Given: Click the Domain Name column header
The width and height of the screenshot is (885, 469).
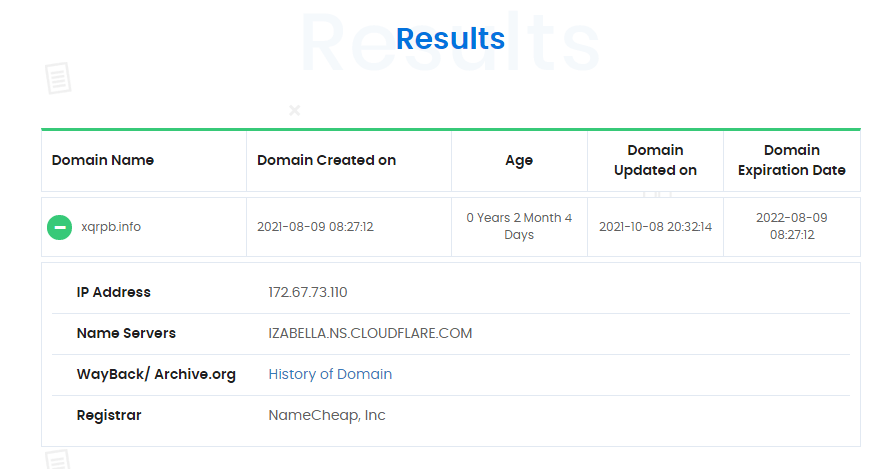Looking at the screenshot, I should click(103, 160).
